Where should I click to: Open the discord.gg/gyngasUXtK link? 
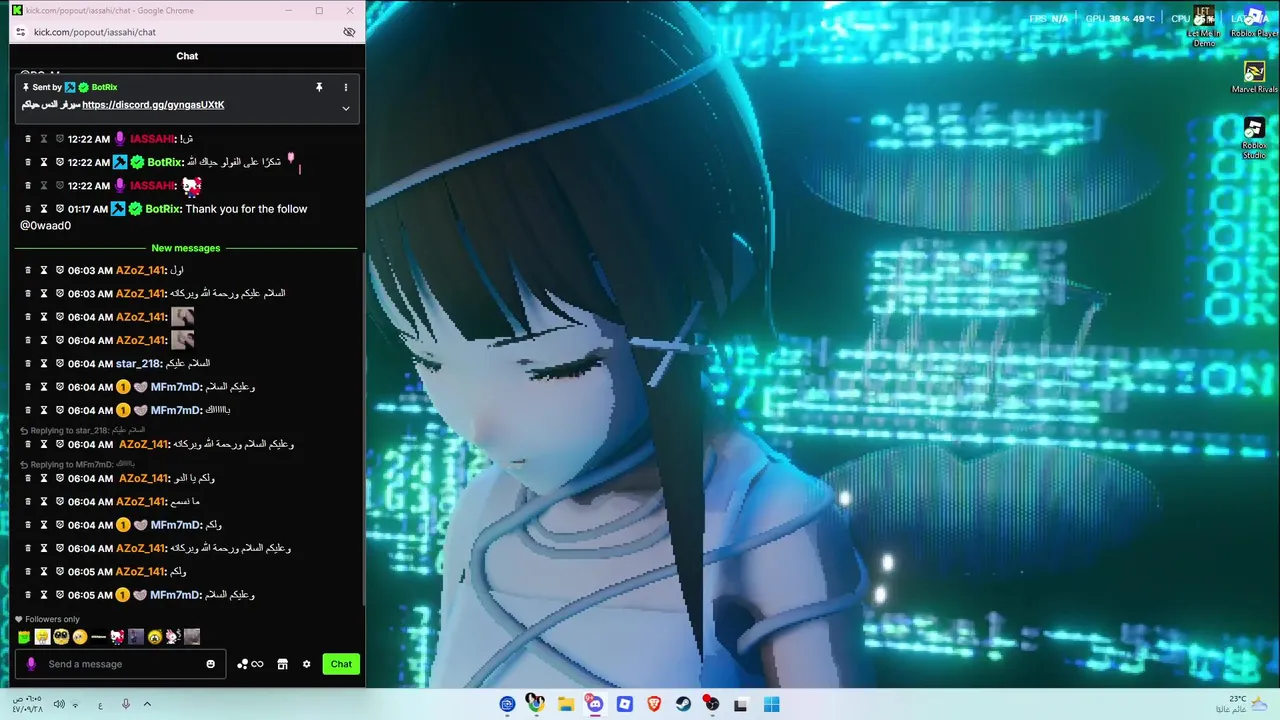pos(153,105)
